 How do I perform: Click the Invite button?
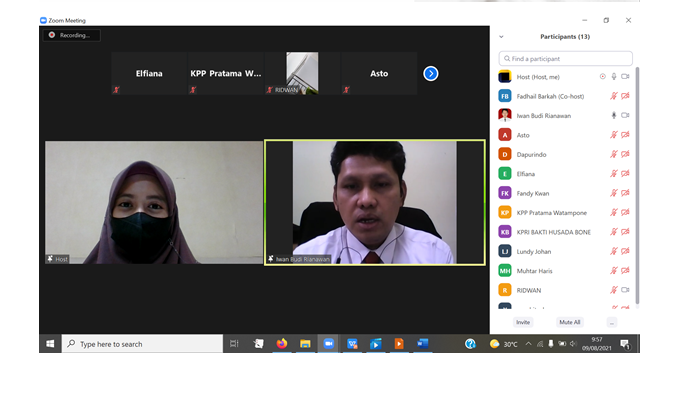pyautogui.click(x=523, y=322)
